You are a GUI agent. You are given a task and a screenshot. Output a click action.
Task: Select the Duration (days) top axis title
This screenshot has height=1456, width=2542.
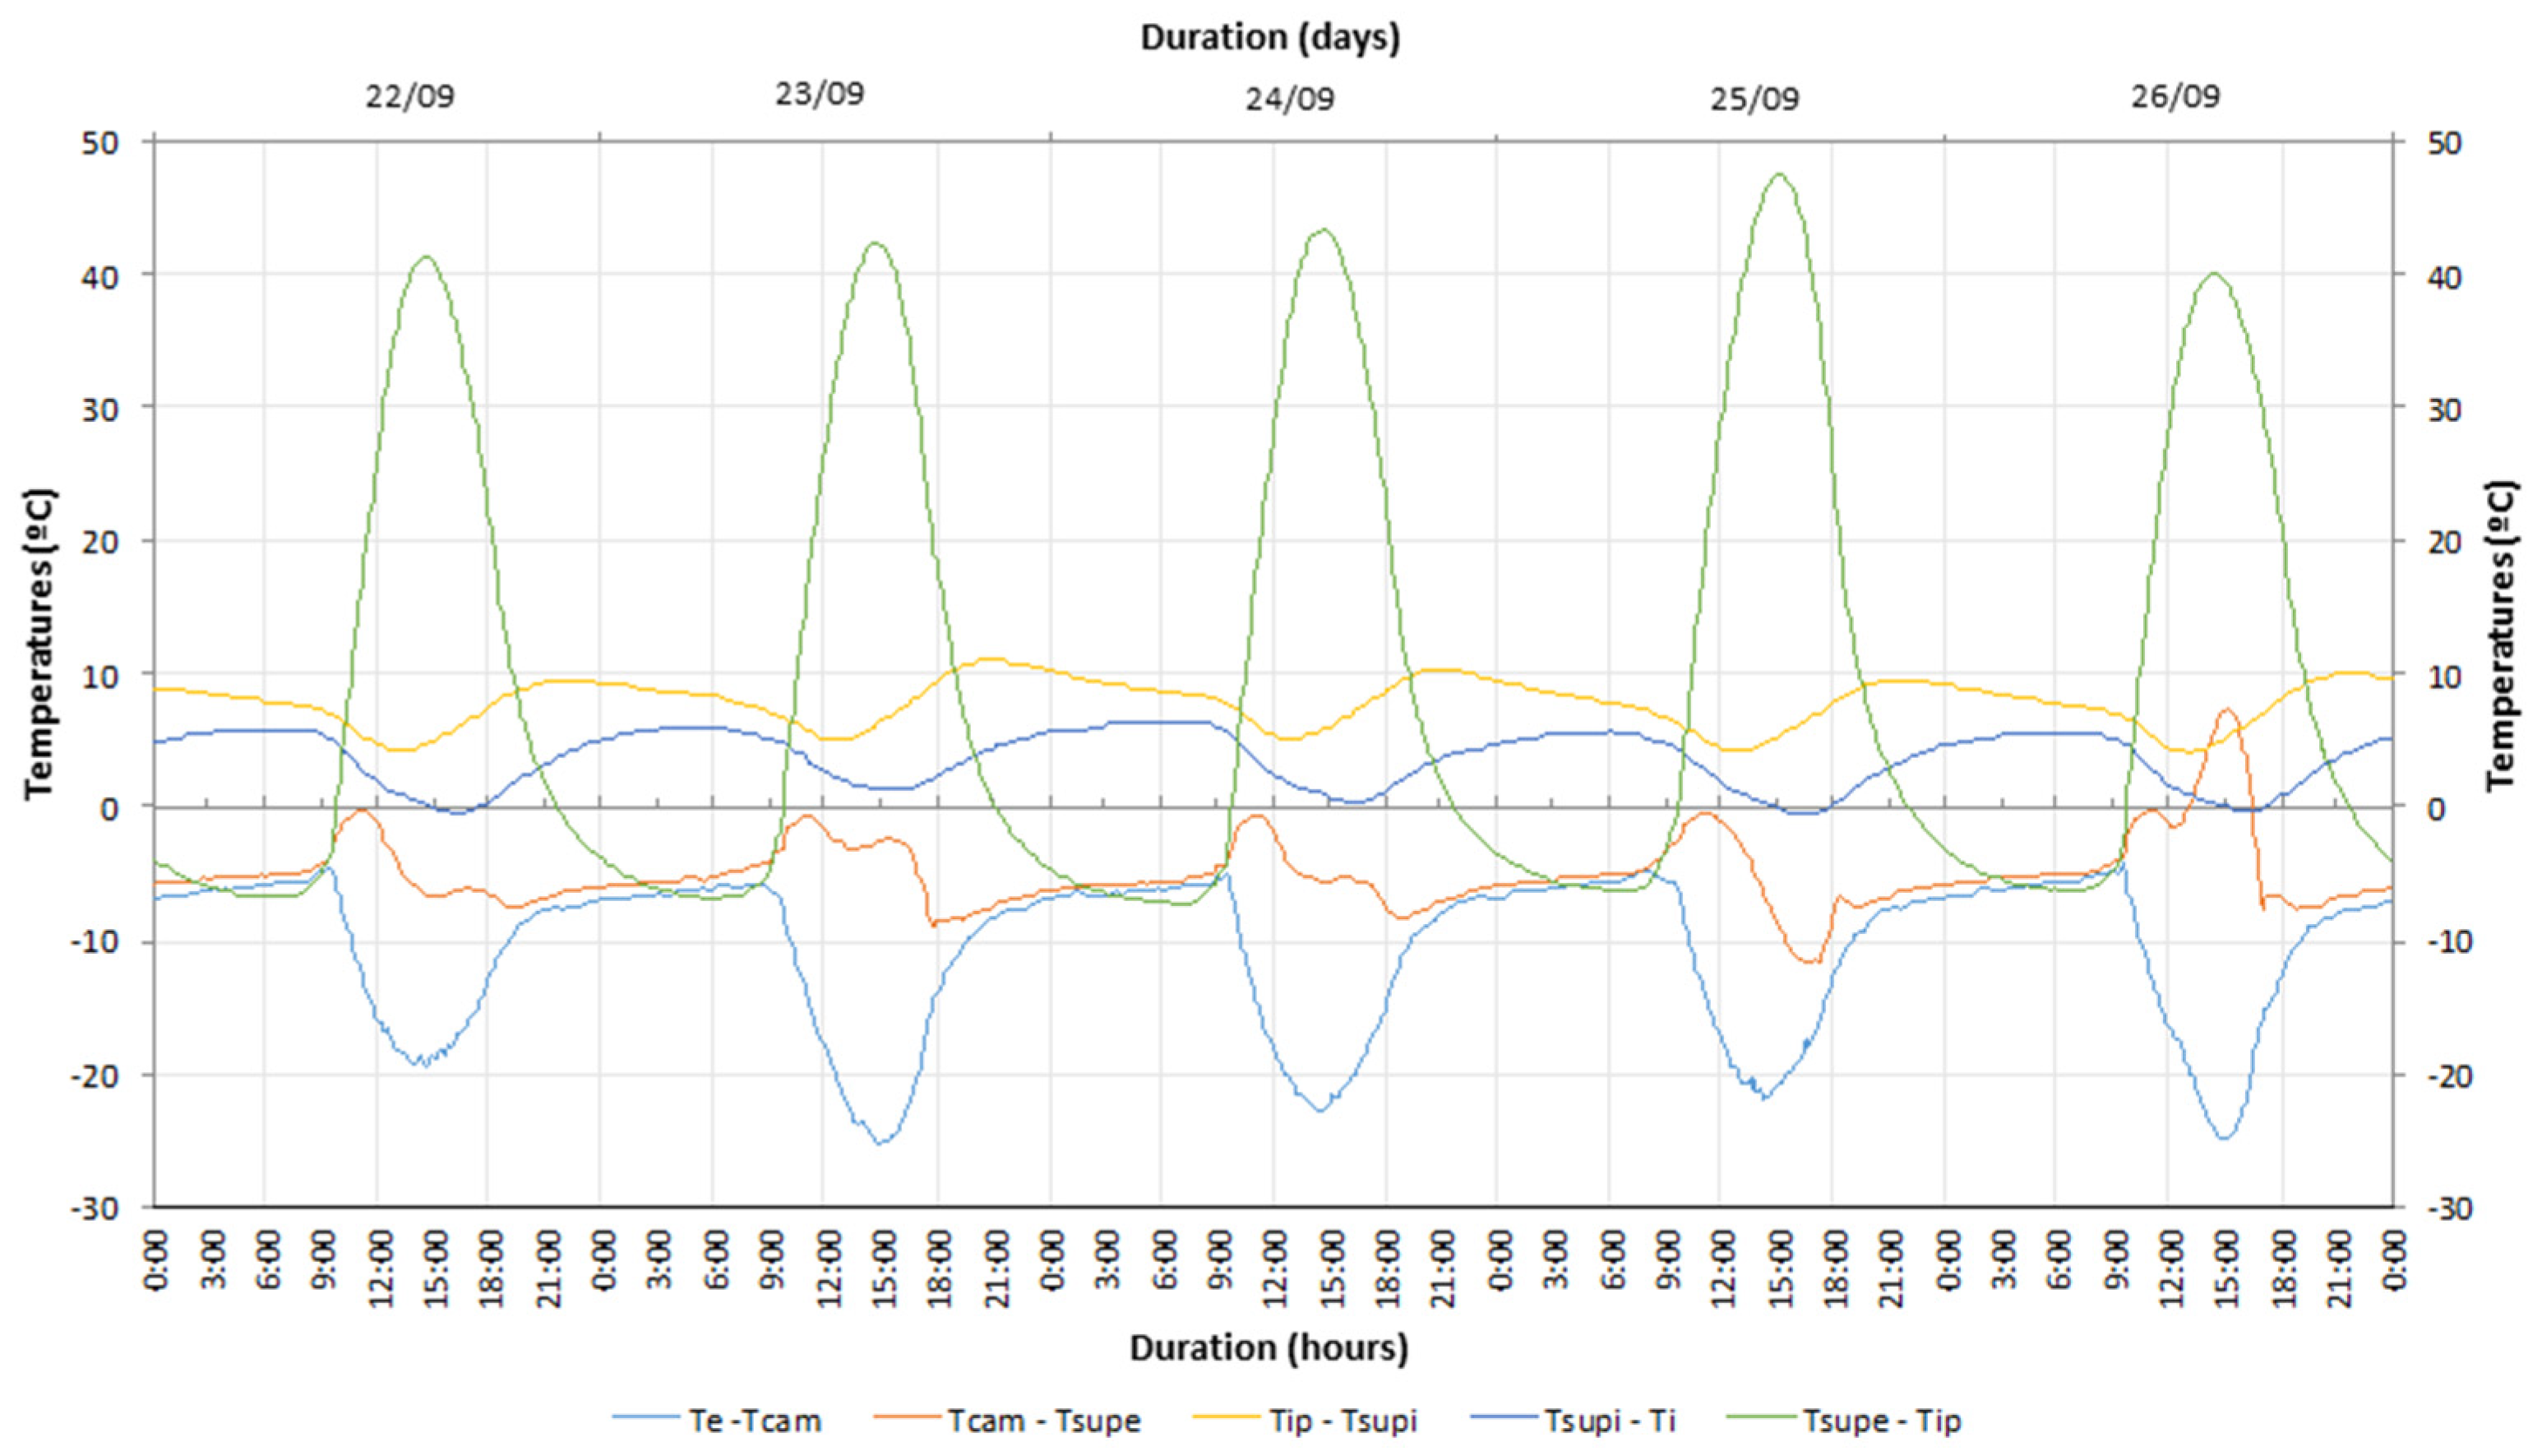[1270, 37]
